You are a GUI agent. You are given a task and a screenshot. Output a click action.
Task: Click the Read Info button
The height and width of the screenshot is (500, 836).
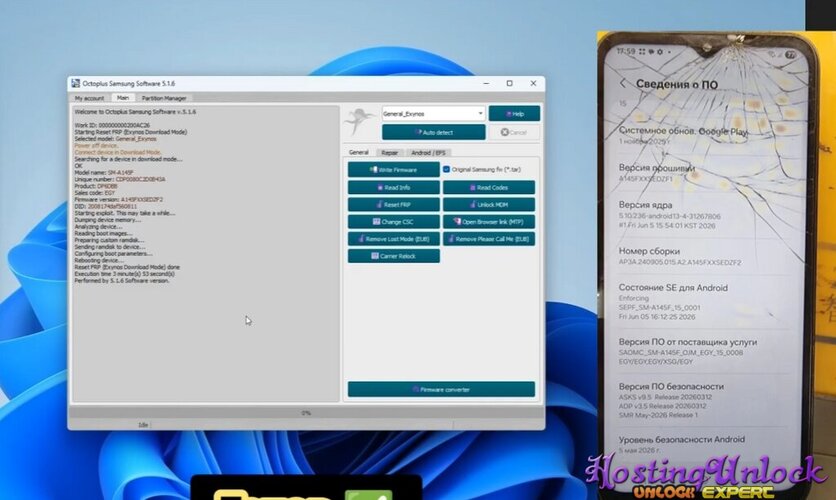pos(393,187)
